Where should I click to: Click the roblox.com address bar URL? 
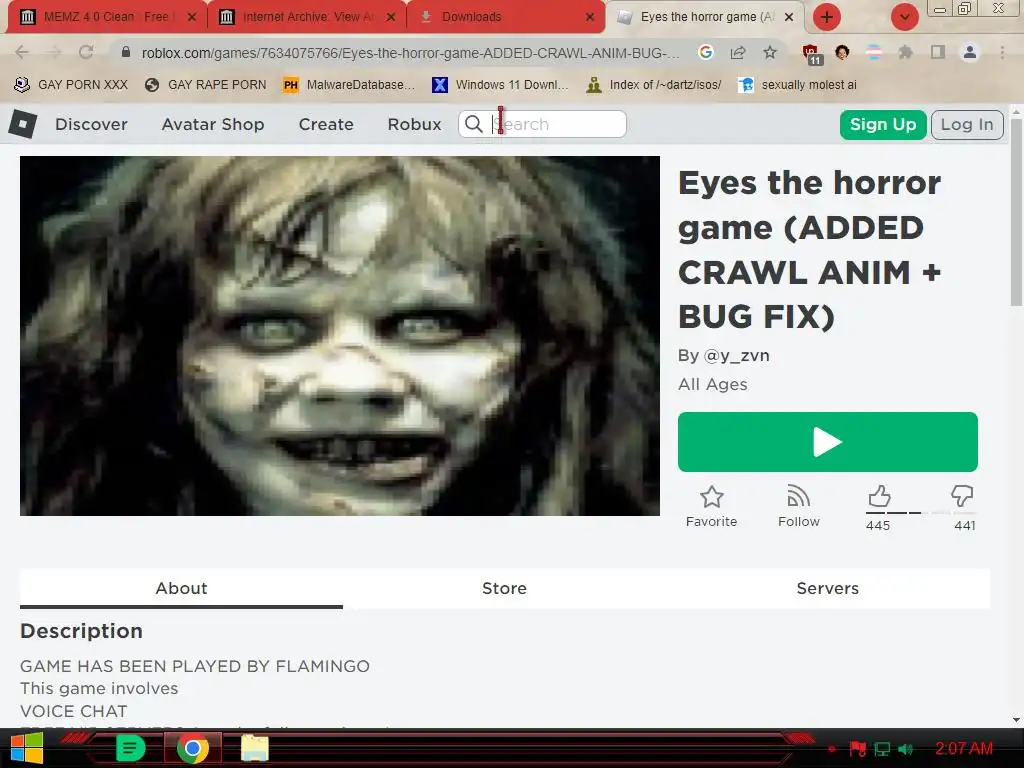tap(410, 53)
